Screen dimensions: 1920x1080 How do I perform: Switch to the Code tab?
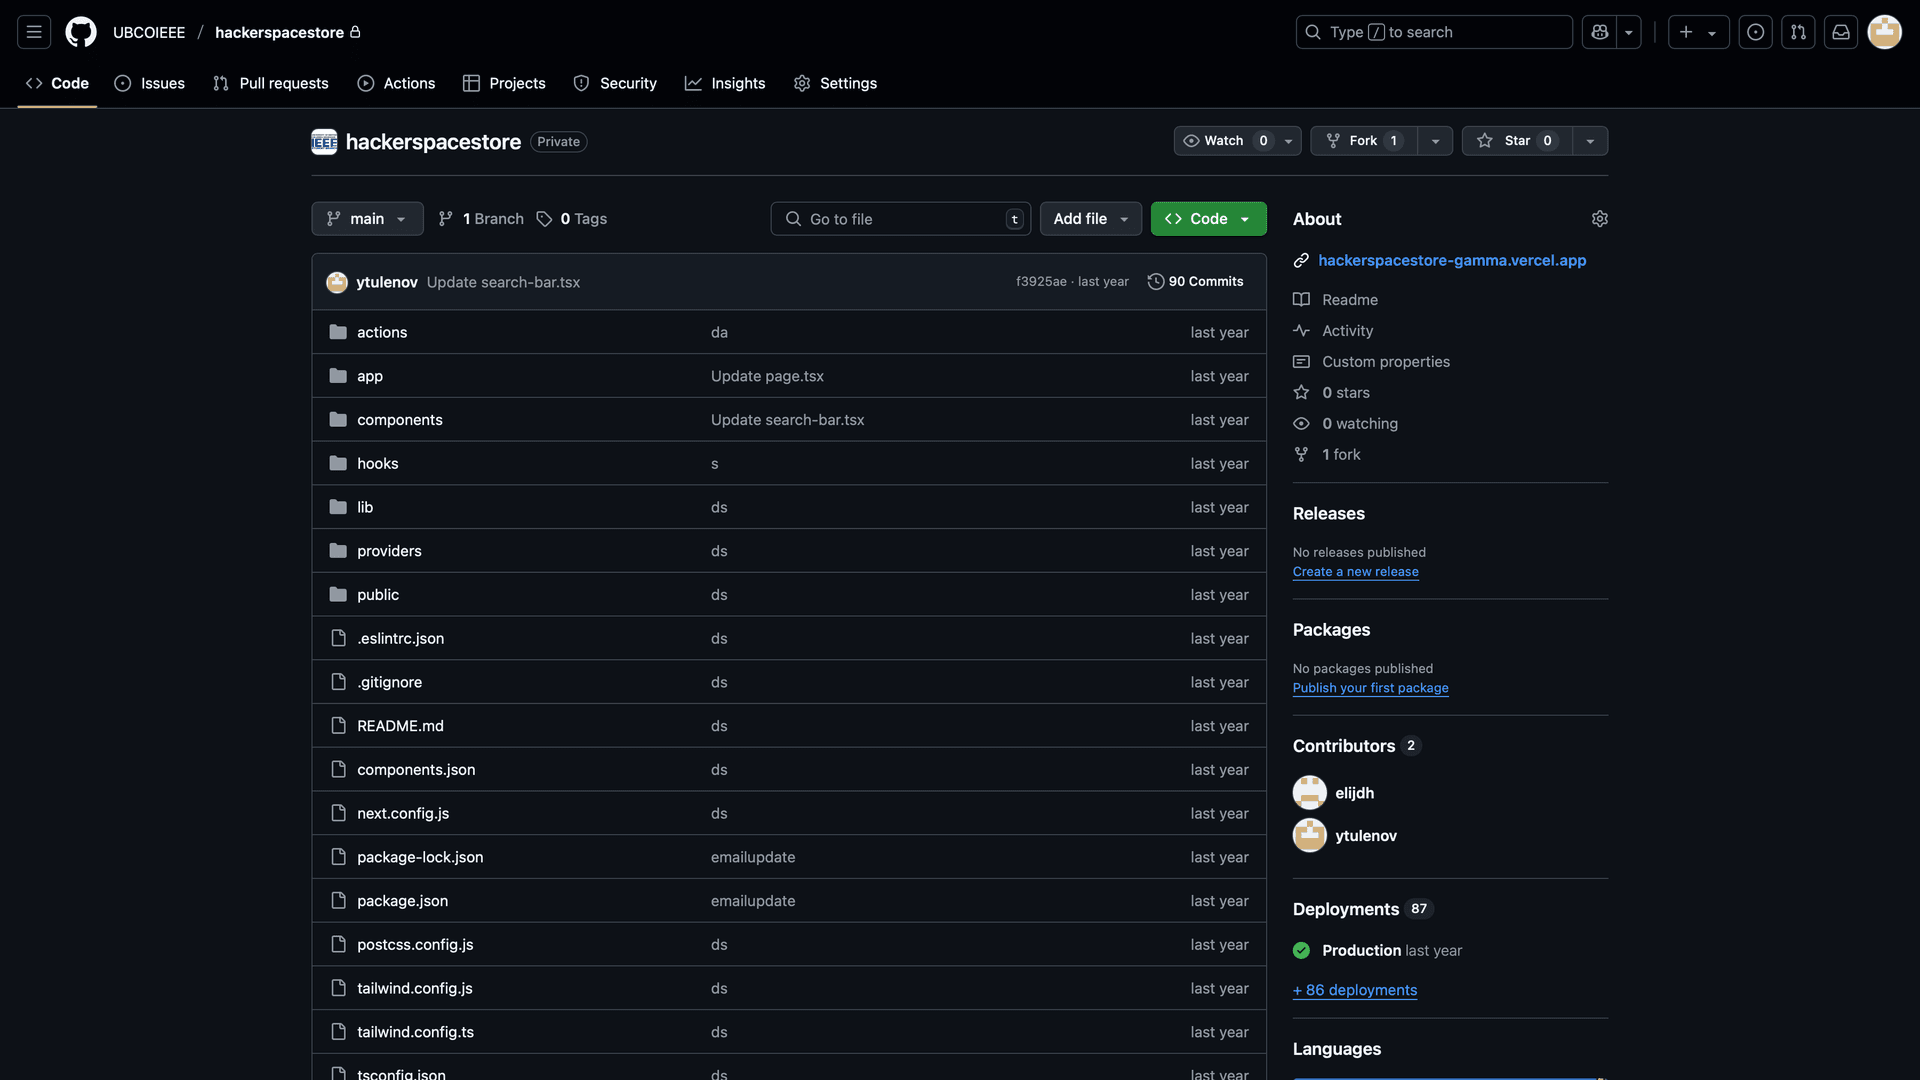57,83
